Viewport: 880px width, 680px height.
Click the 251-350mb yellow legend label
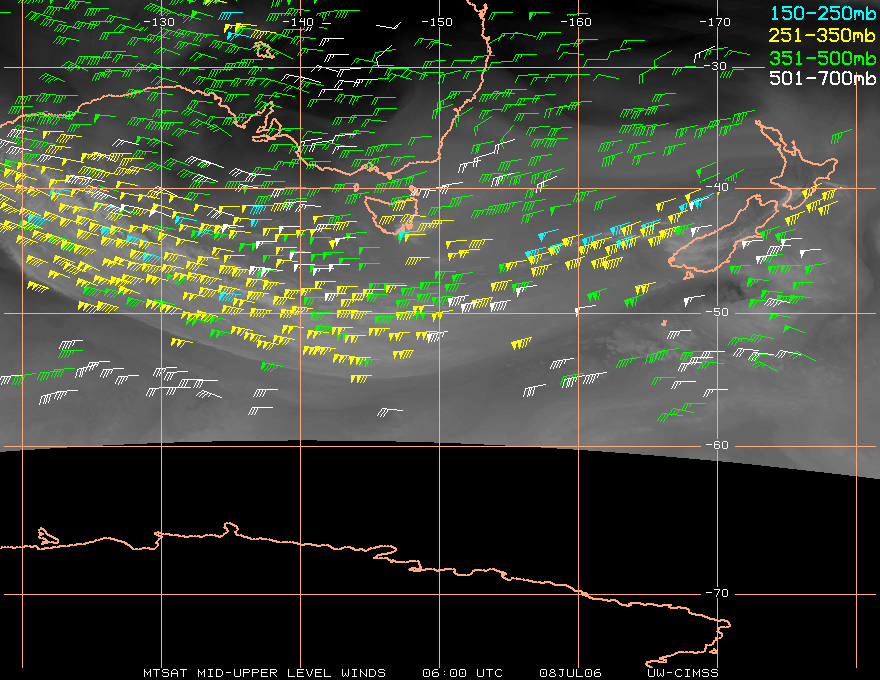pyautogui.click(x=822, y=35)
